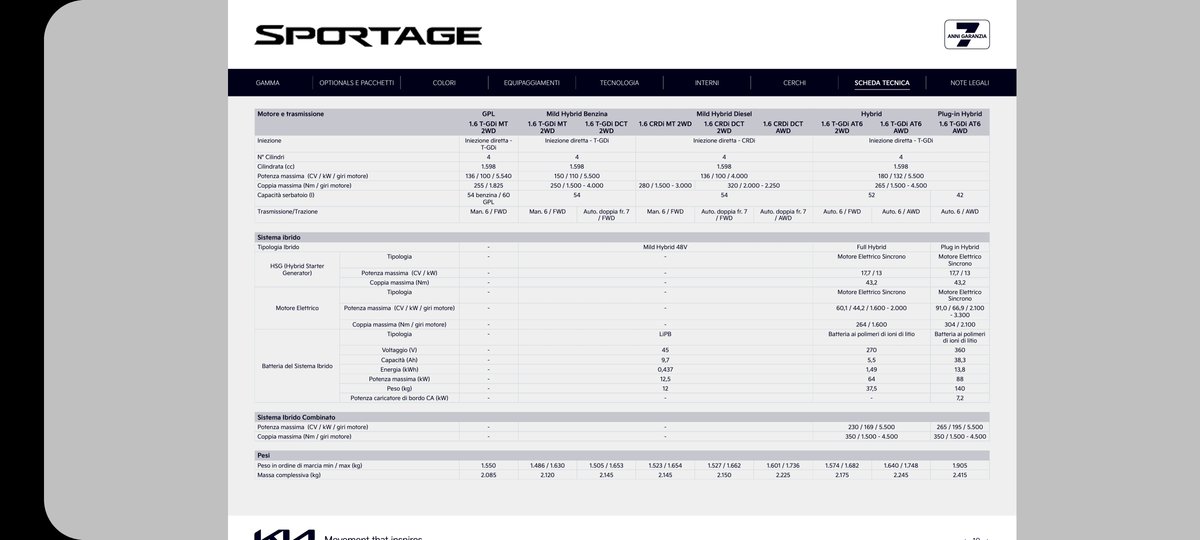
Task: Click the Sportage logo
Action: click(x=368, y=35)
